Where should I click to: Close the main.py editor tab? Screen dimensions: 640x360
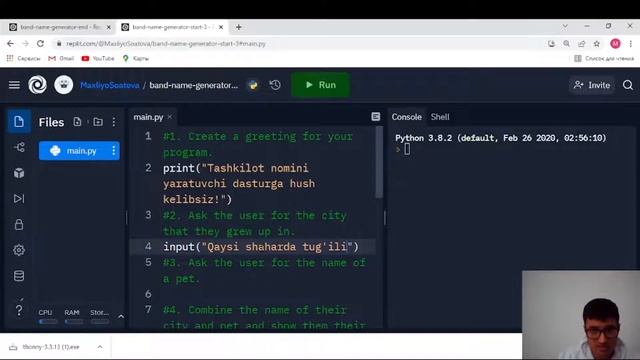(x=170, y=117)
